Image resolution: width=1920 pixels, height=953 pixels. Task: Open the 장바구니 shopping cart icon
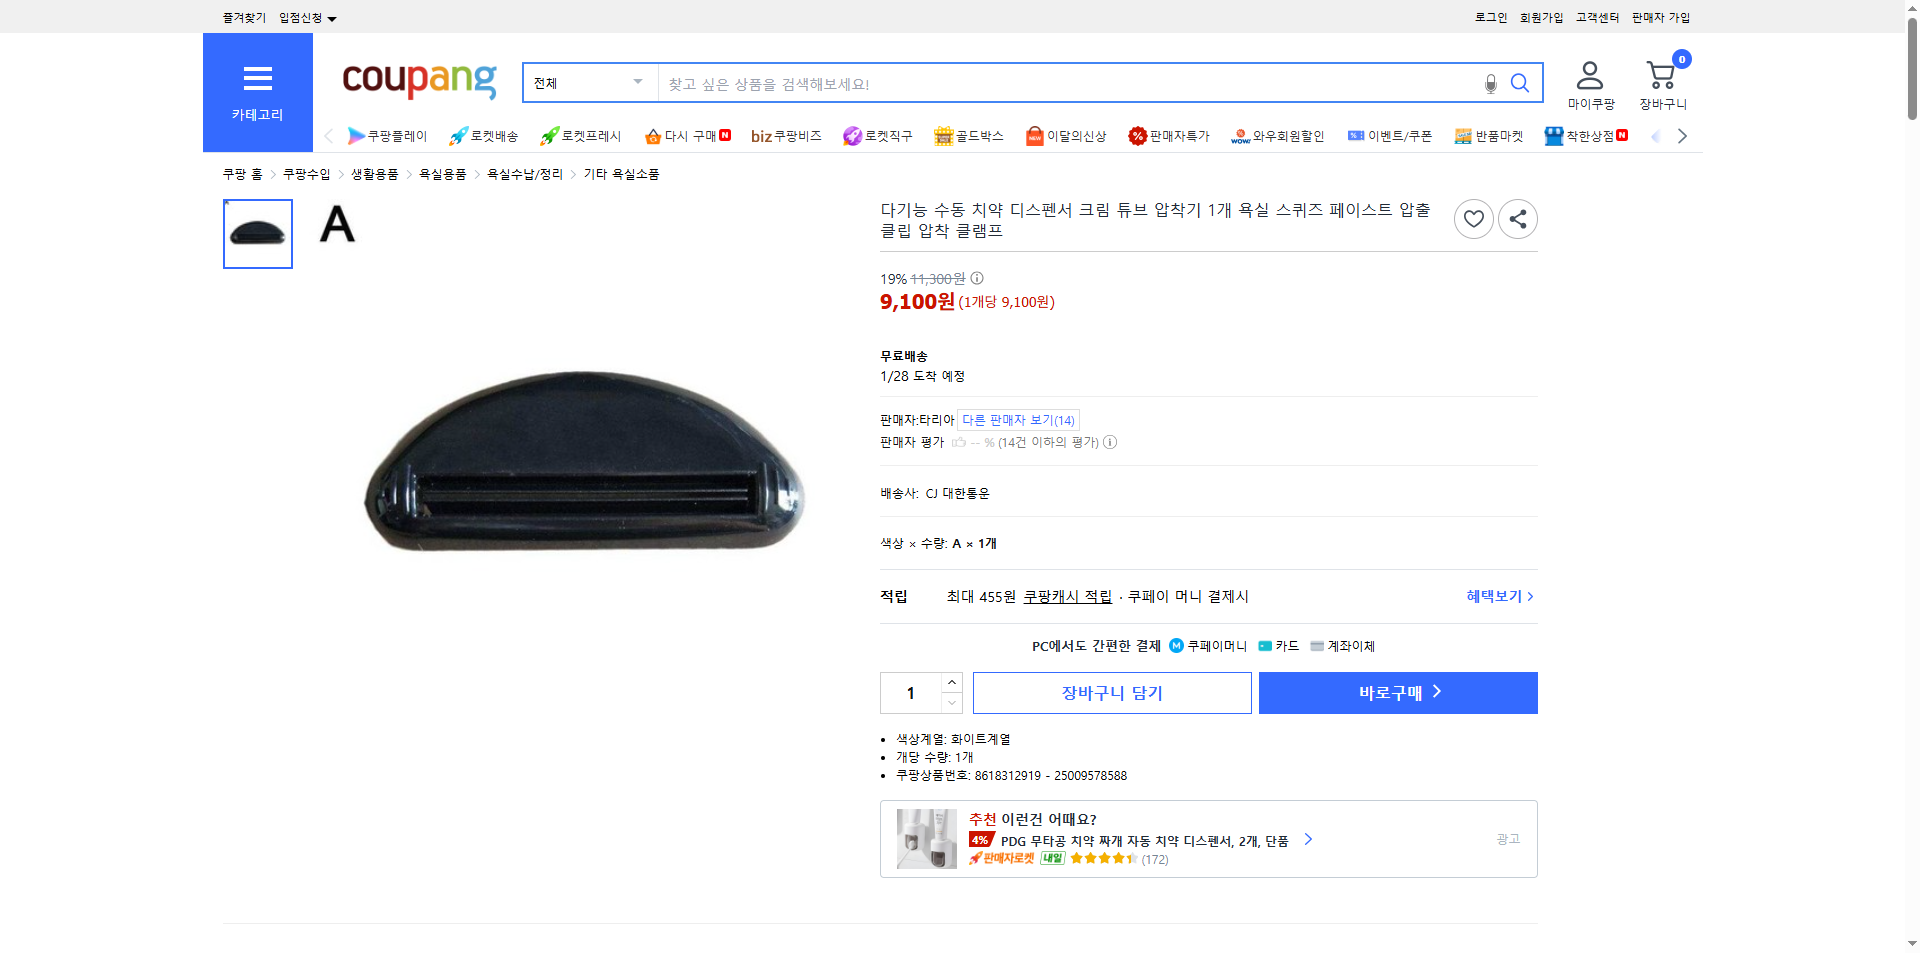(1662, 76)
